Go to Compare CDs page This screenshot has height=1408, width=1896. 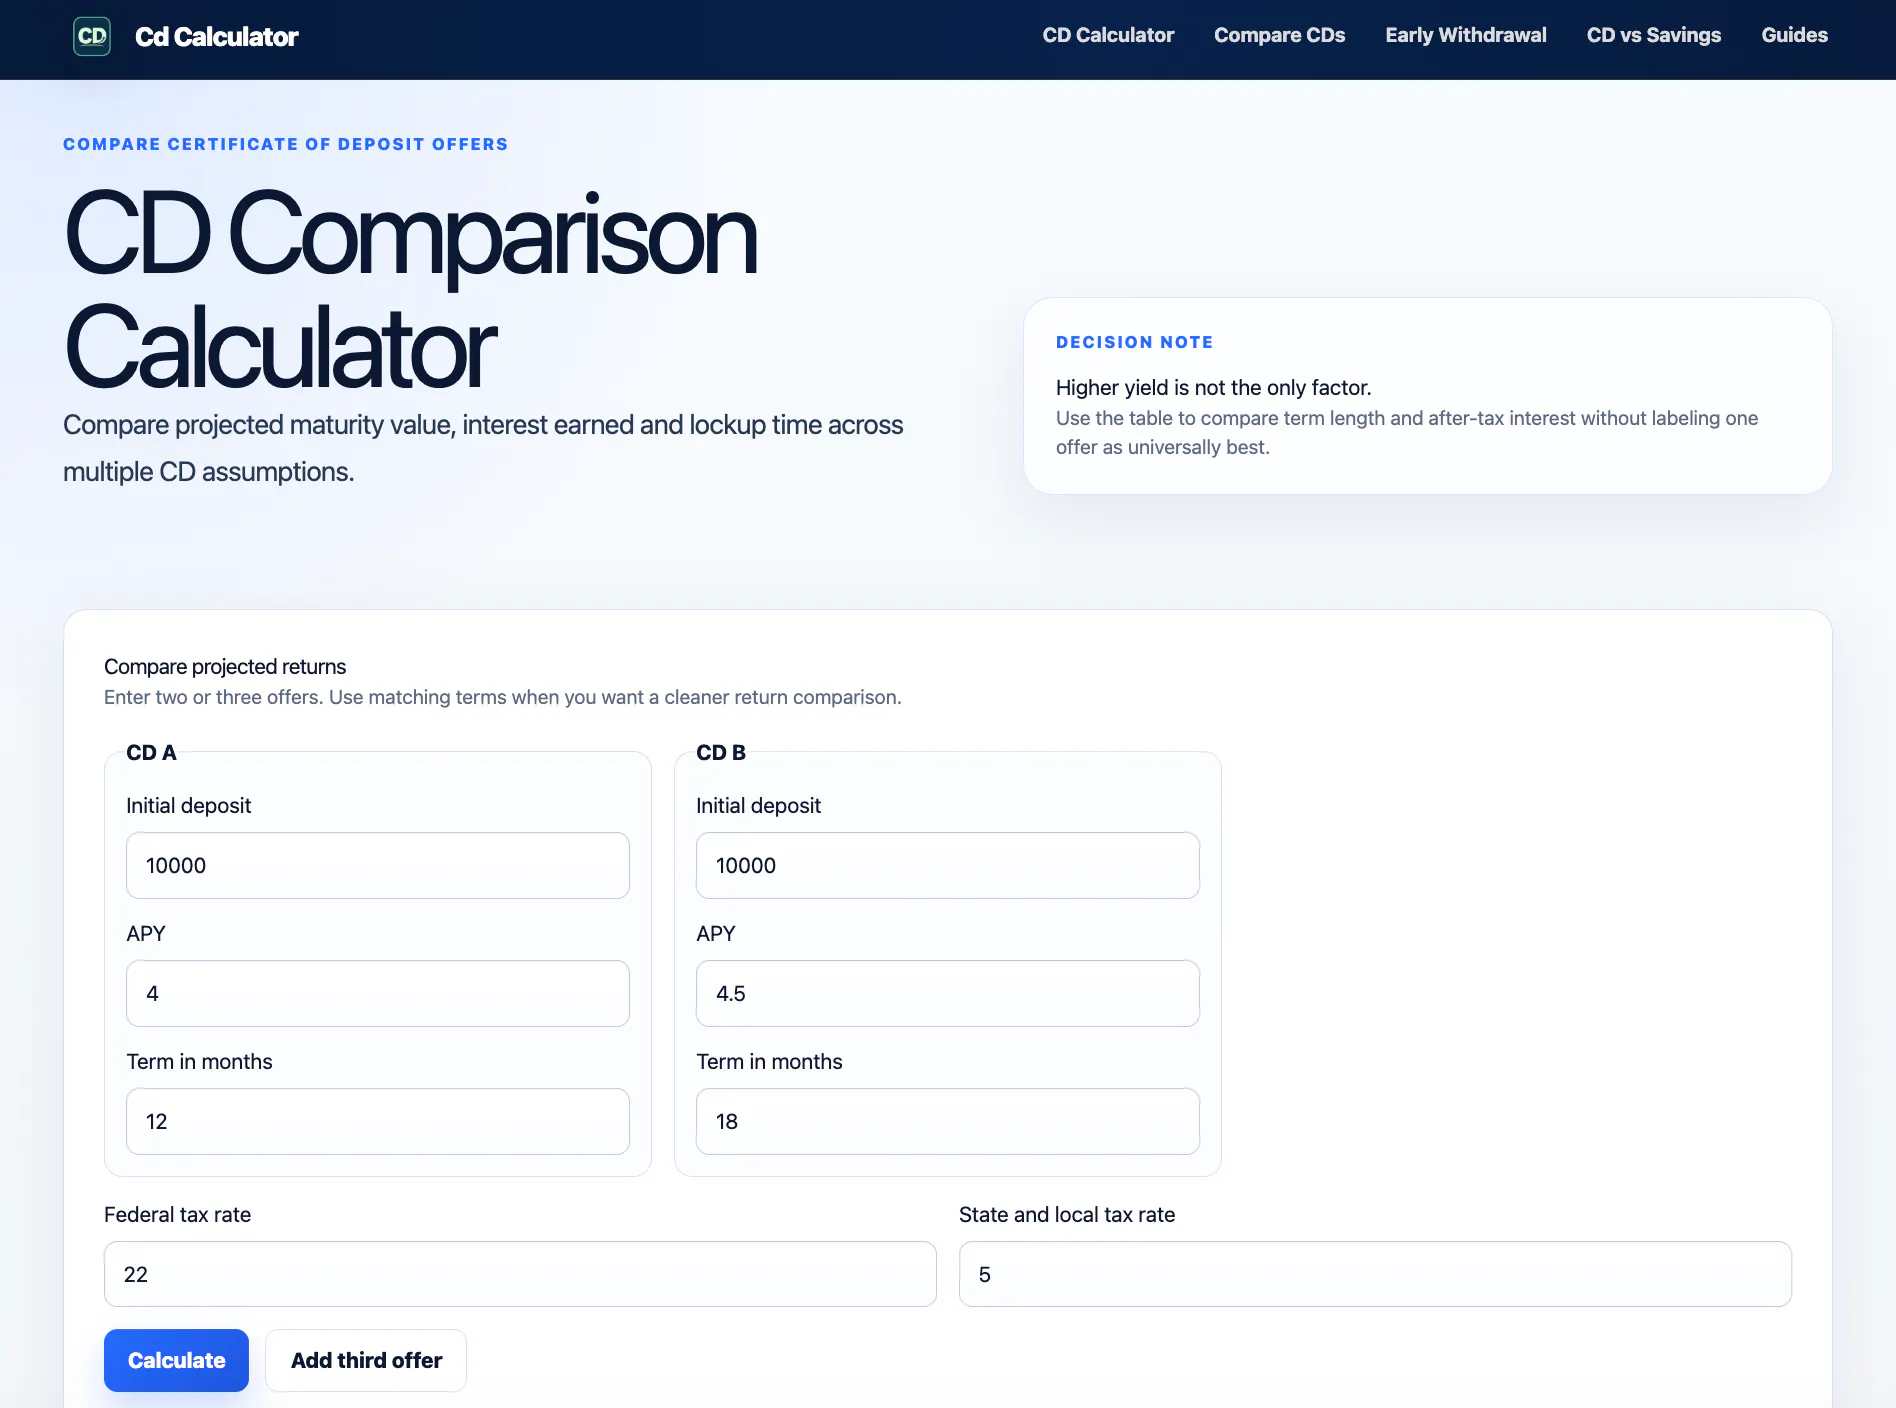[x=1279, y=35]
